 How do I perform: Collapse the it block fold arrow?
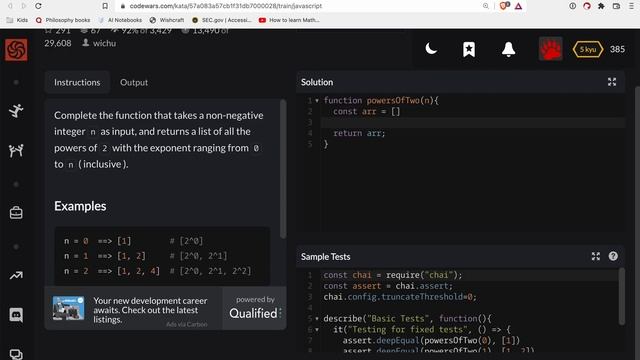tap(317, 329)
